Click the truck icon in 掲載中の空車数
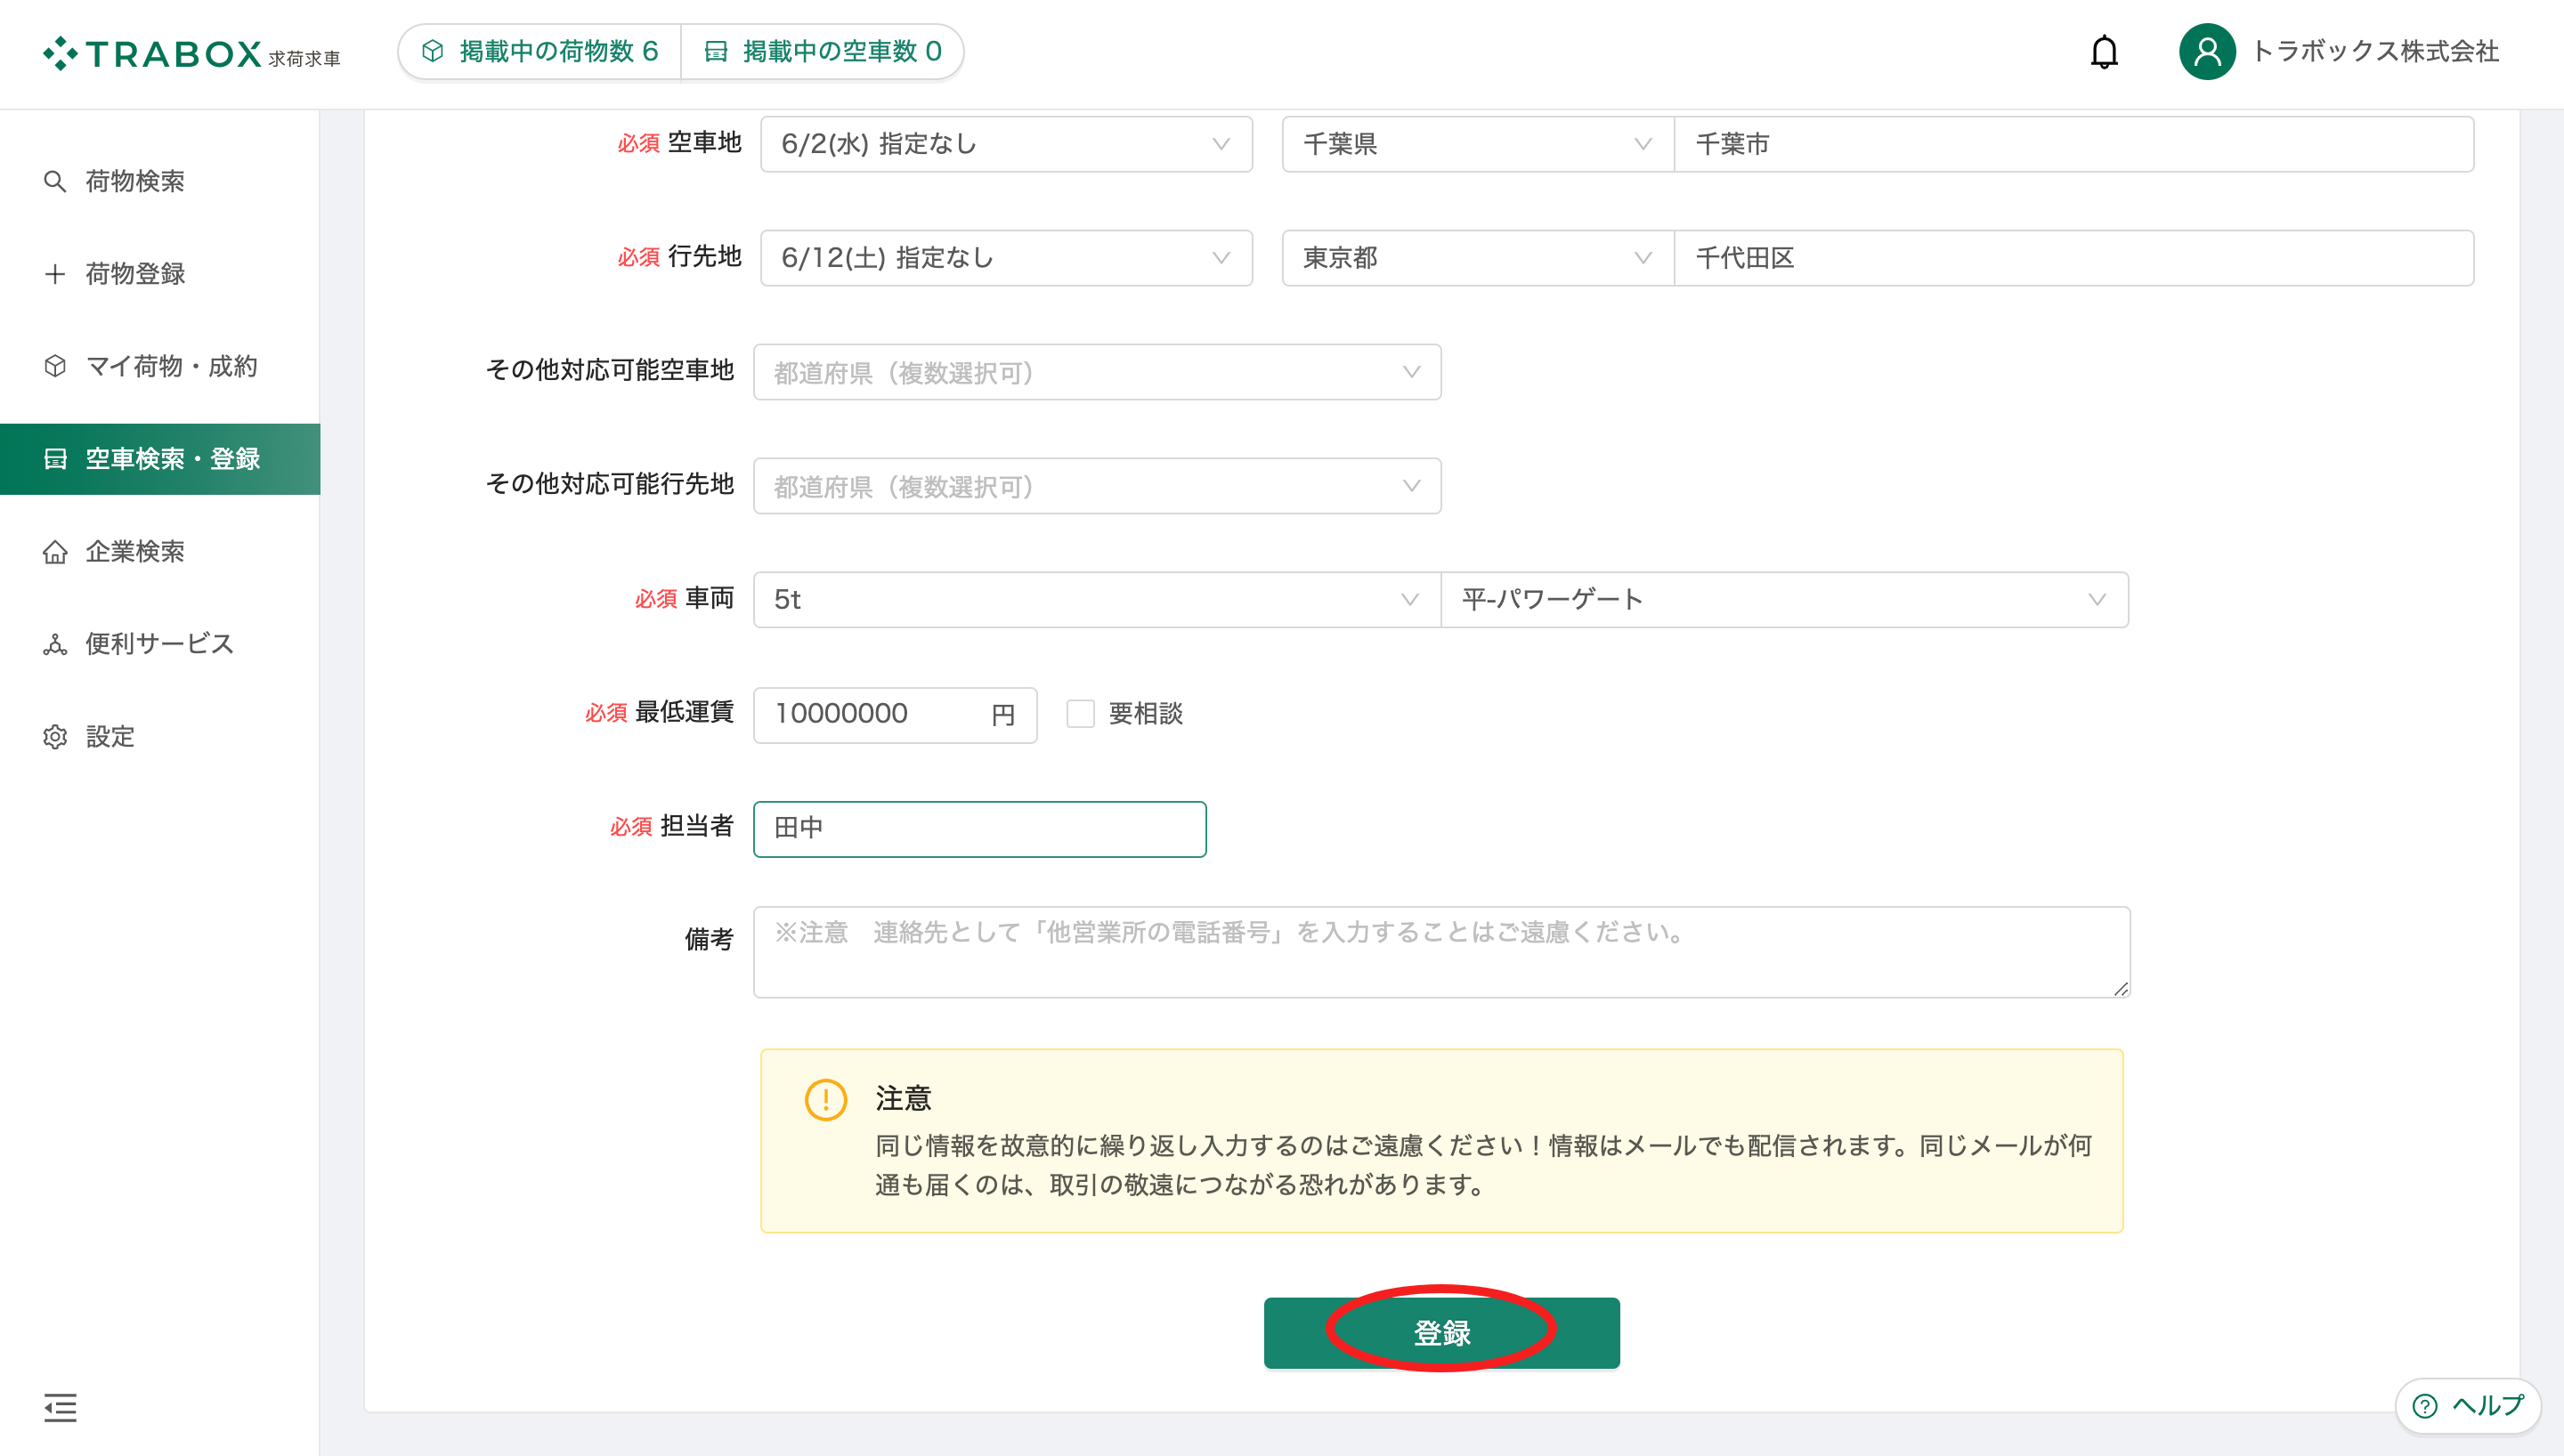Screen dimensions: 2564x1456 716,51
